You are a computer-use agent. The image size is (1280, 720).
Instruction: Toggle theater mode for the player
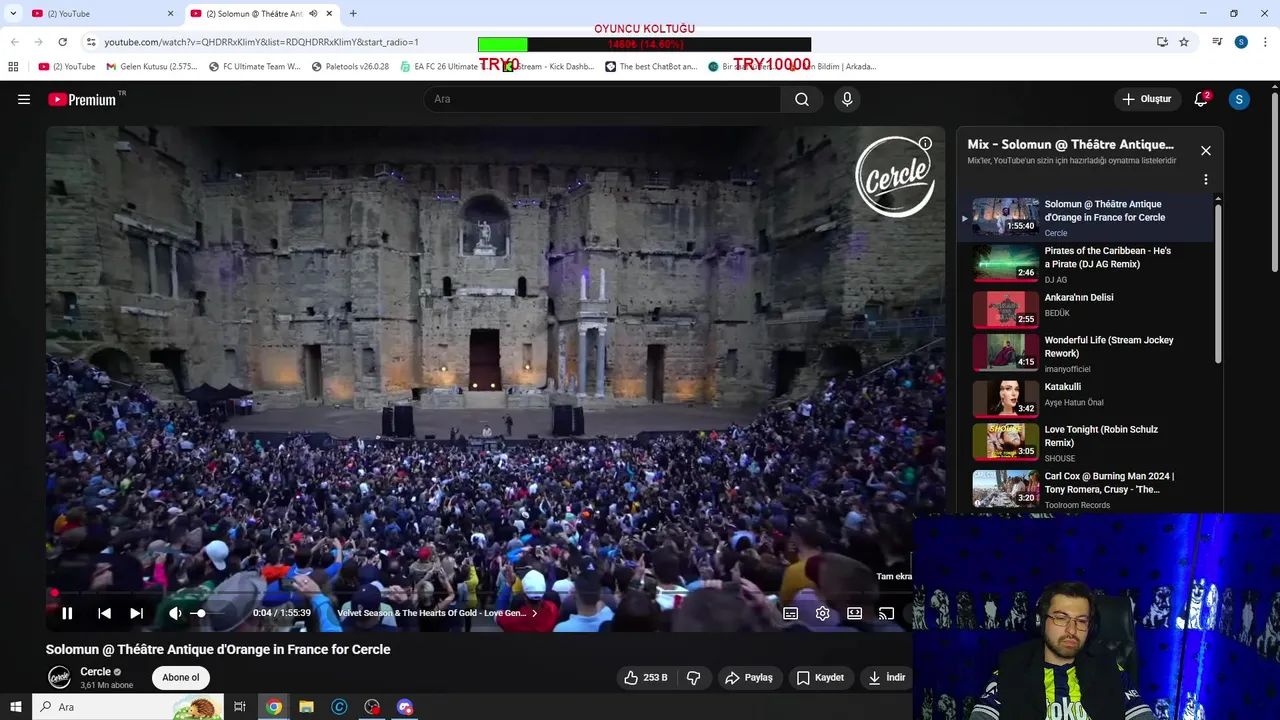click(854, 613)
